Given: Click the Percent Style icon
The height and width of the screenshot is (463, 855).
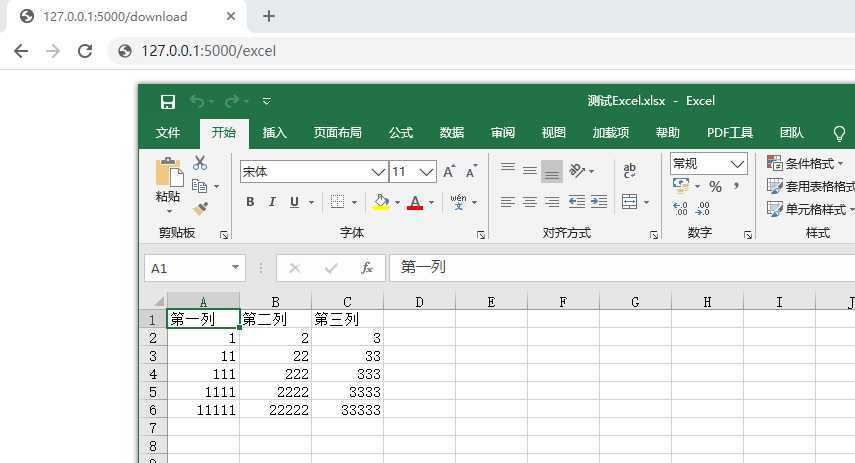Looking at the screenshot, I should pos(715,187).
